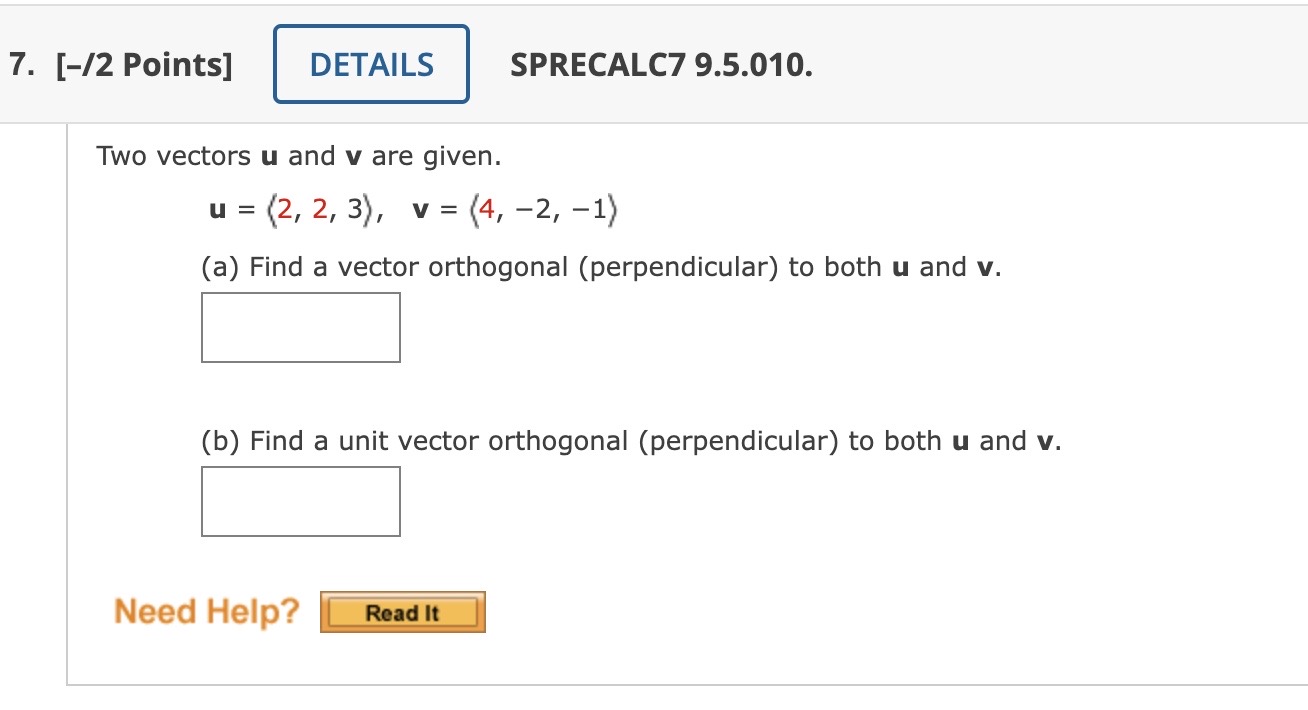The height and width of the screenshot is (710, 1308).
Task: Click the SPRECALC7 9.5.010 problem code
Action: [661, 66]
